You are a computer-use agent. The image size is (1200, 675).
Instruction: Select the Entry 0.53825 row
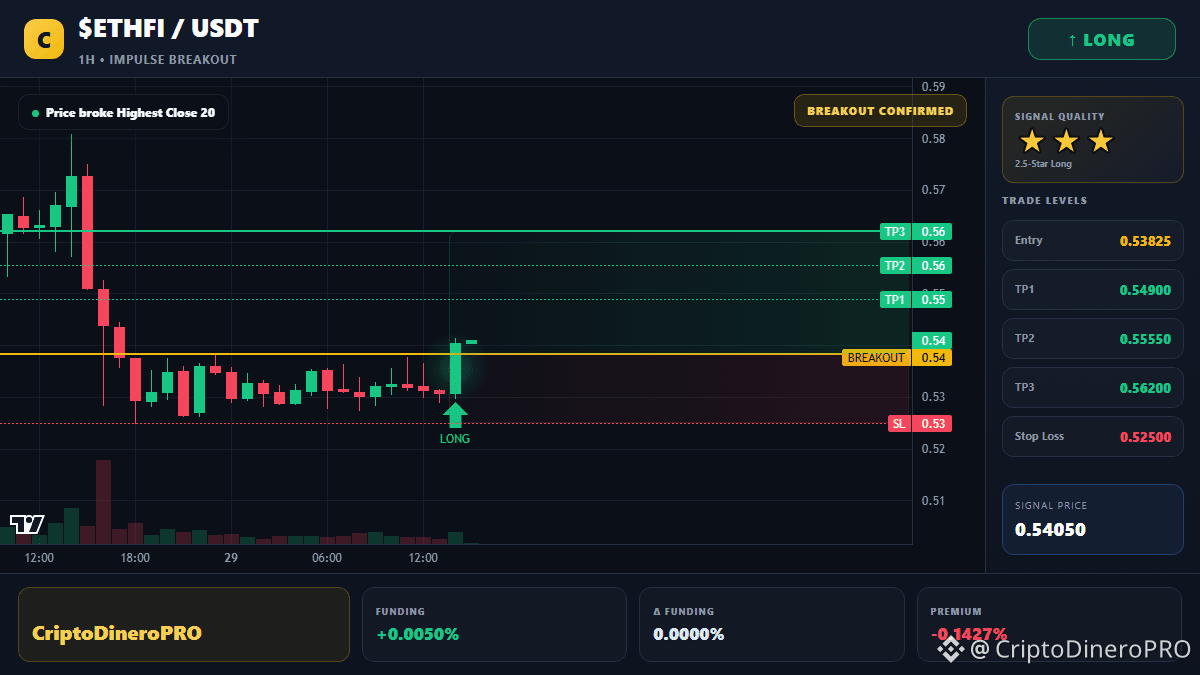pos(1092,240)
